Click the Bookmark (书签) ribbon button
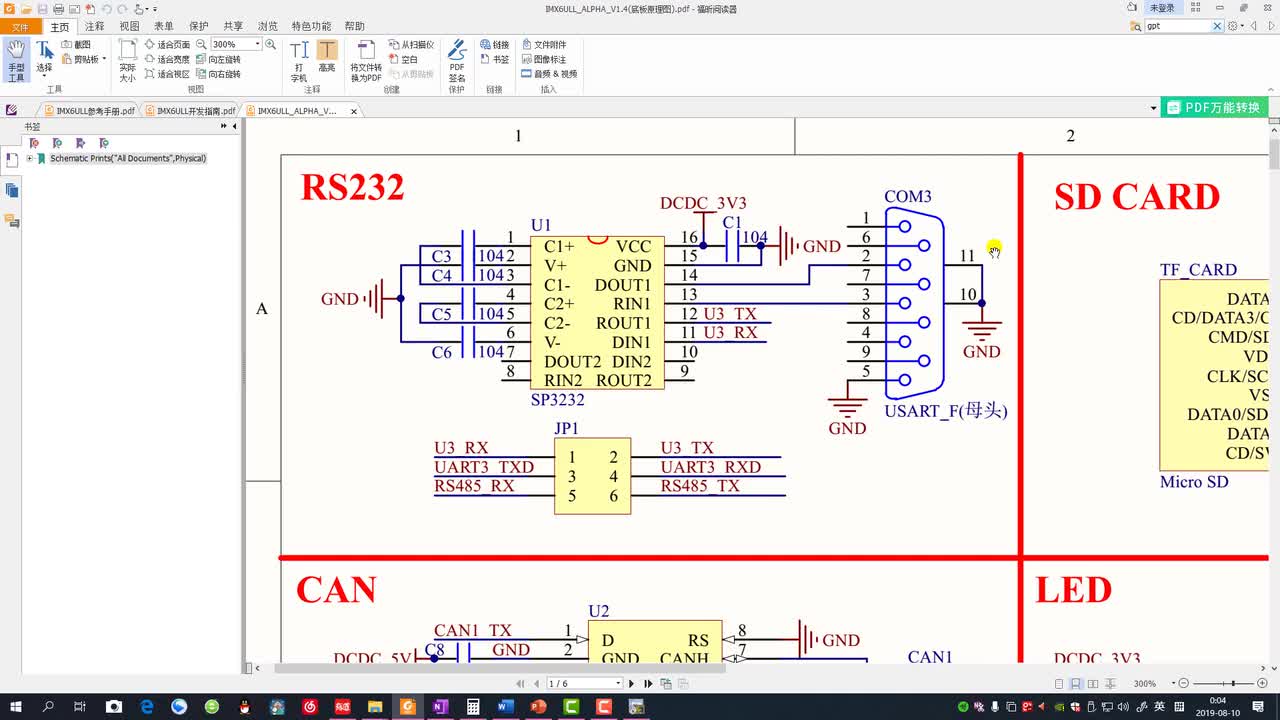 tap(494, 59)
